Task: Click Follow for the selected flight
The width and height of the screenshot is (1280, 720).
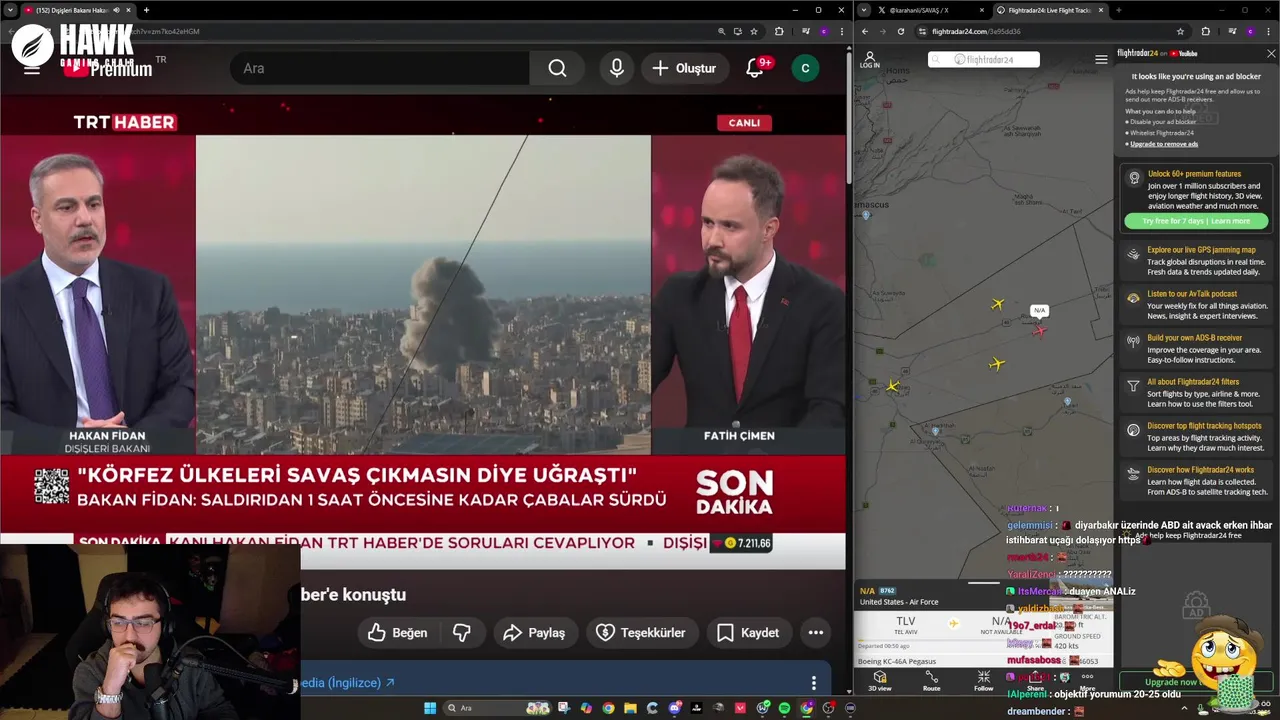Action: [984, 681]
